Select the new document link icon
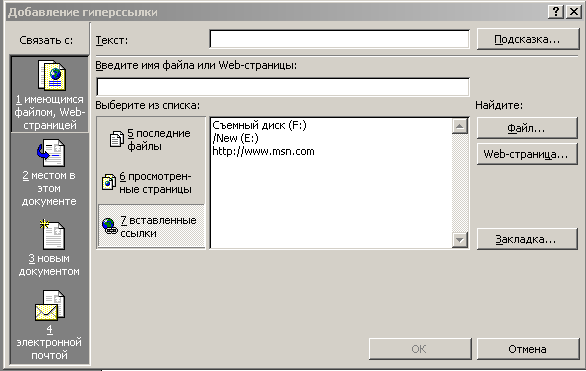586x371 pixels. (x=52, y=235)
